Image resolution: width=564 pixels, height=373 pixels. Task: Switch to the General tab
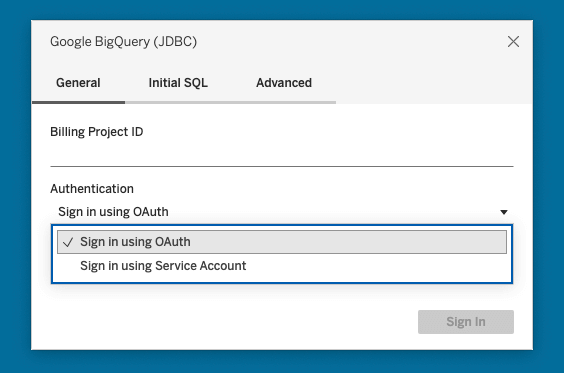coord(78,83)
